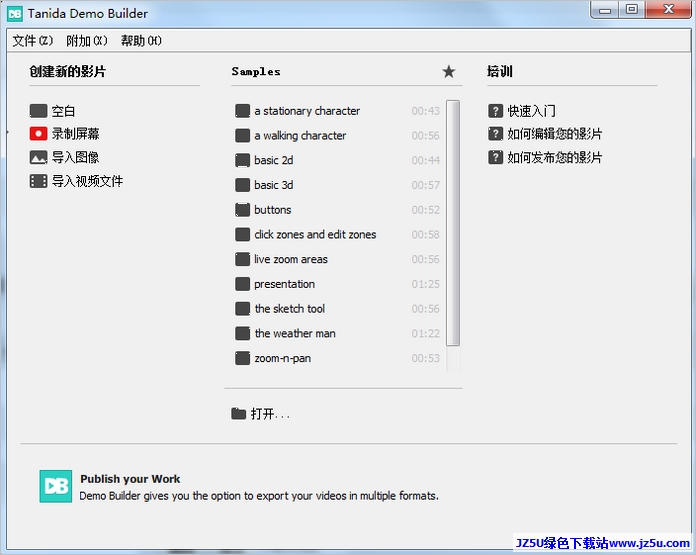Click the Samples list vertical scrollbar

click(x=453, y=223)
